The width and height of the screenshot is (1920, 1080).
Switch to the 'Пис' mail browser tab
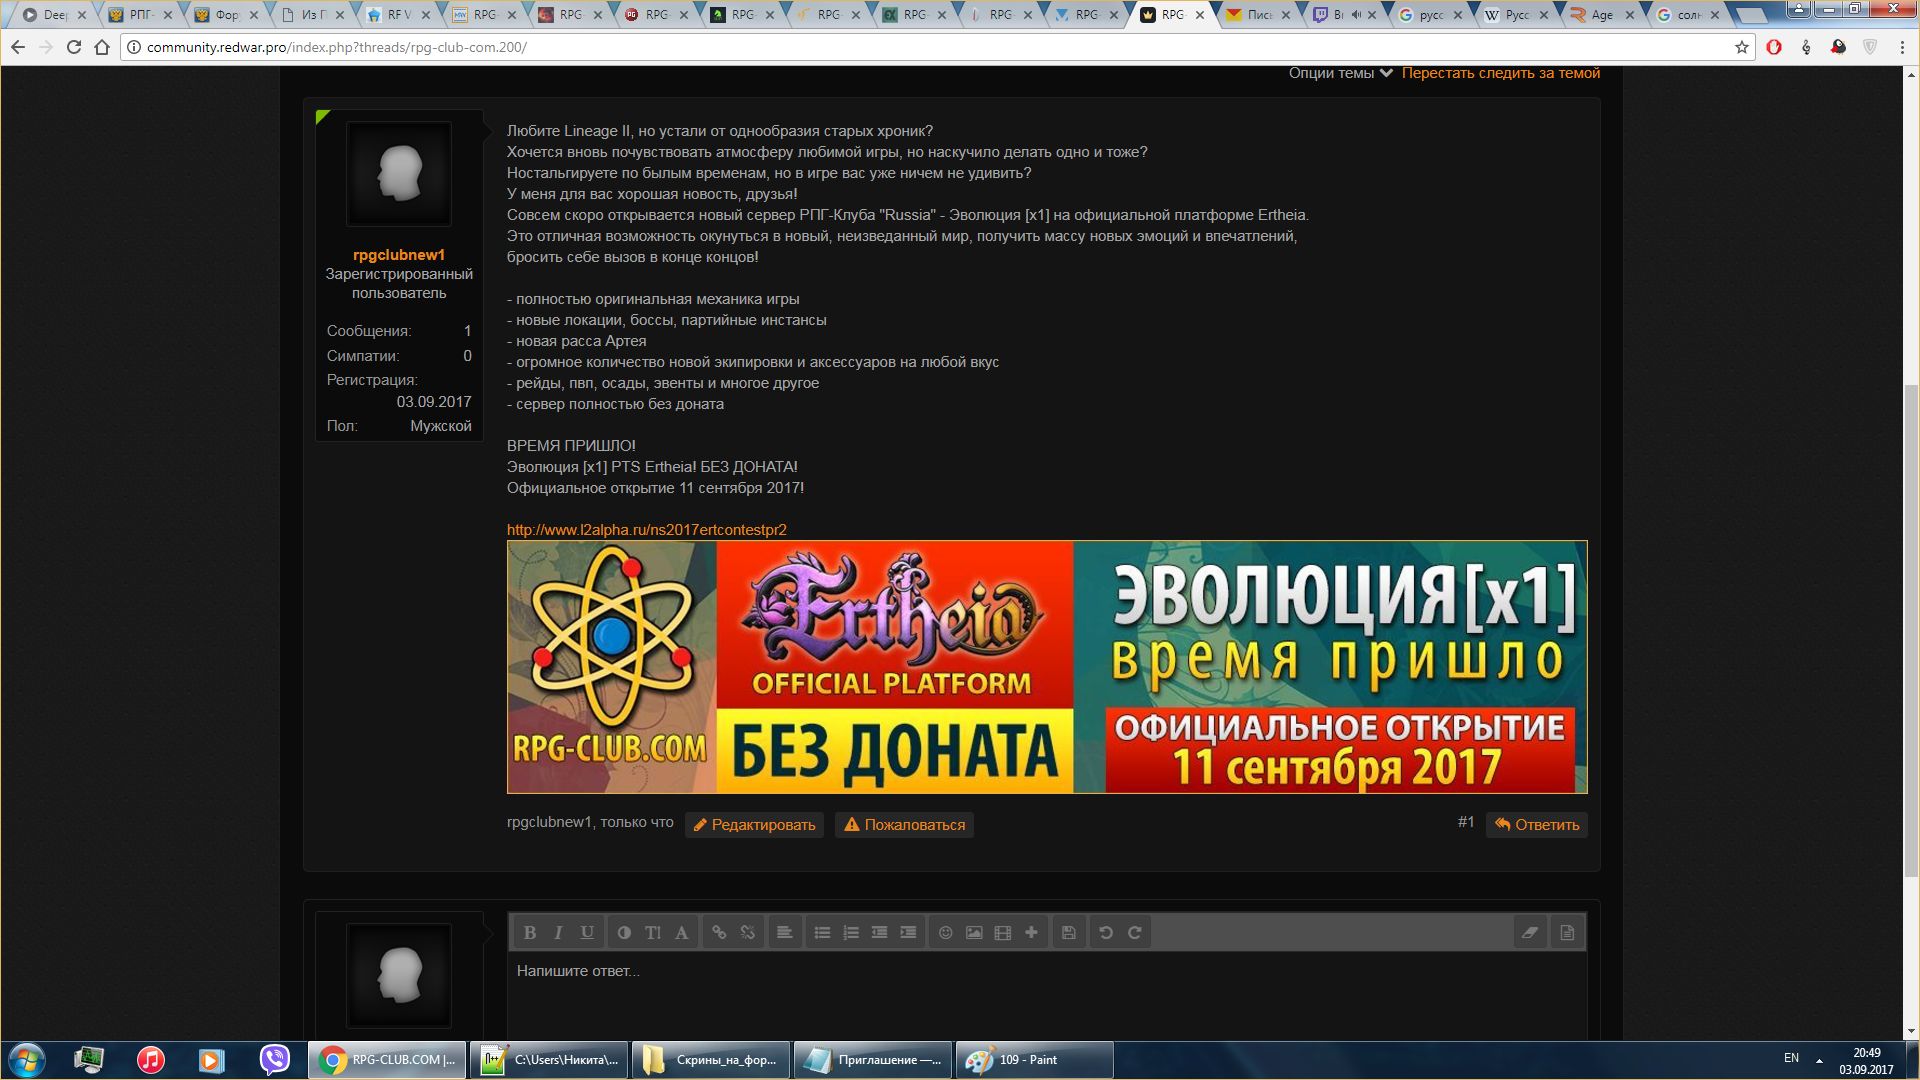coord(1259,15)
